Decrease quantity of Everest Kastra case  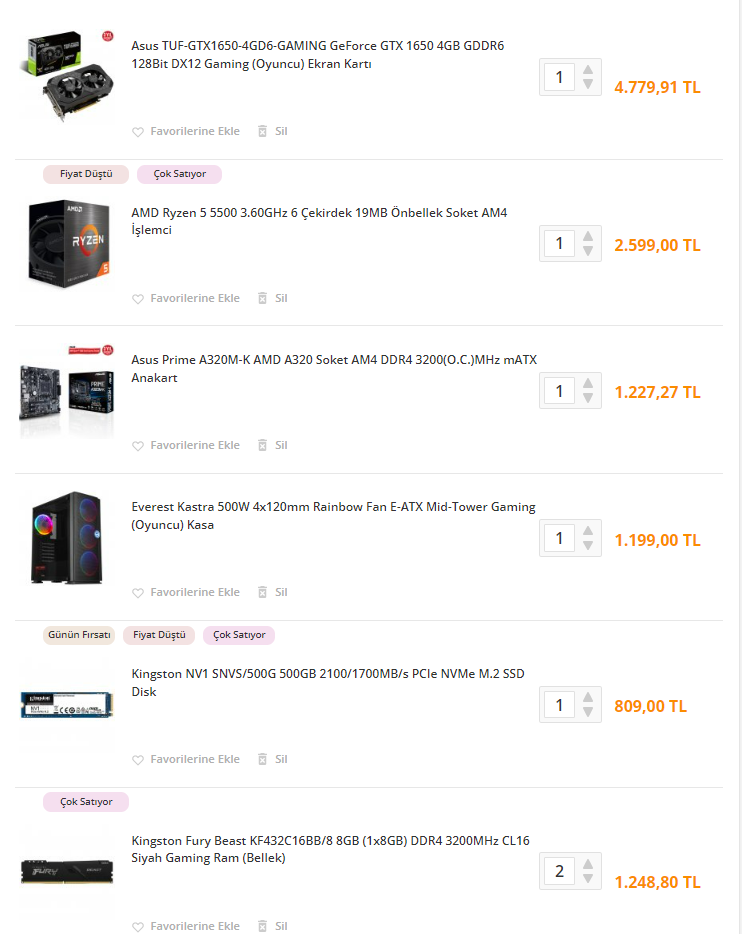588,545
